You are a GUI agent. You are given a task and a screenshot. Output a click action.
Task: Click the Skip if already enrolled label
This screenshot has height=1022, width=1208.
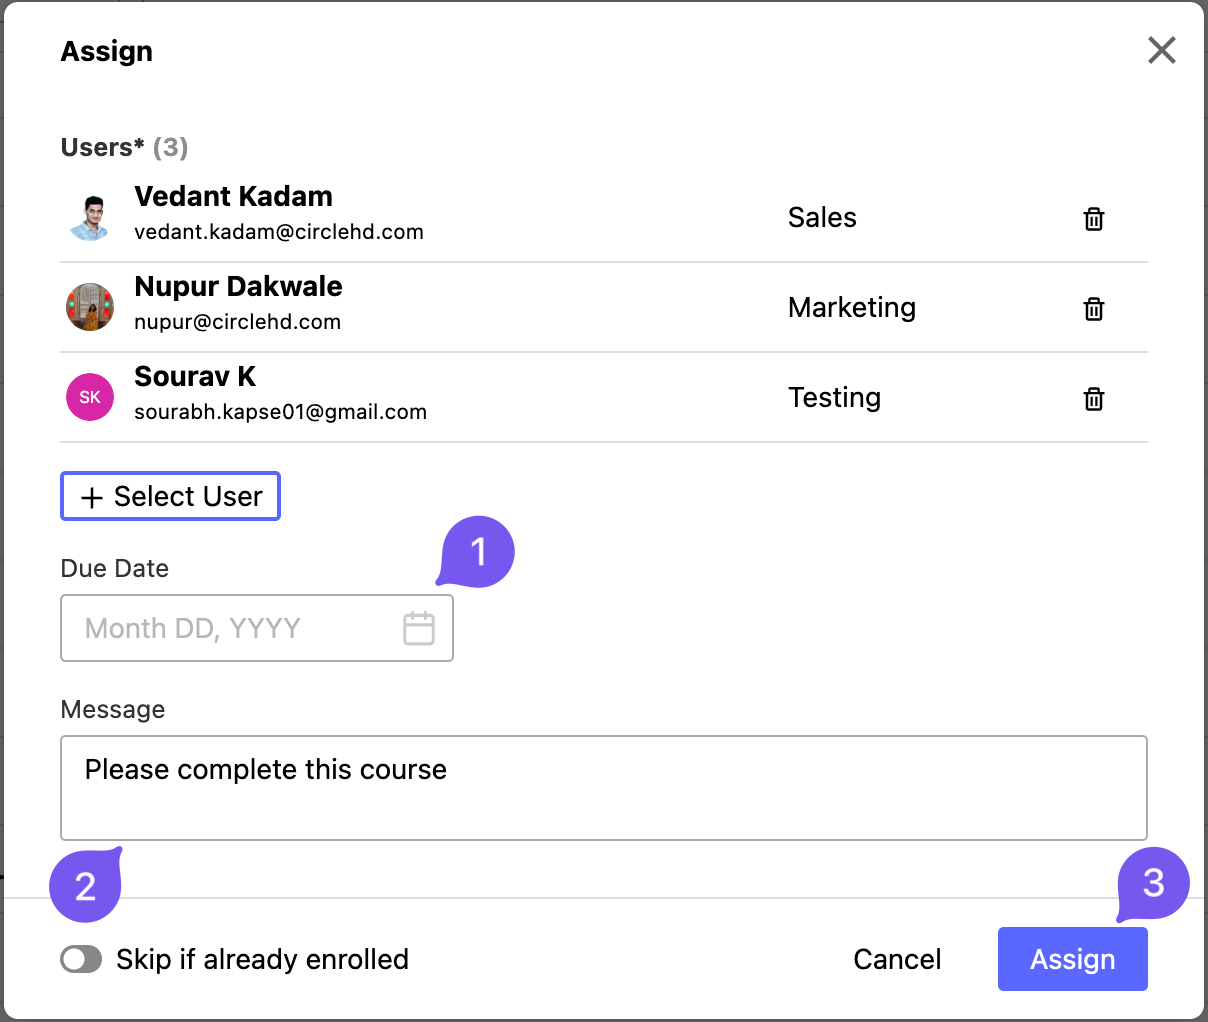pos(262,960)
